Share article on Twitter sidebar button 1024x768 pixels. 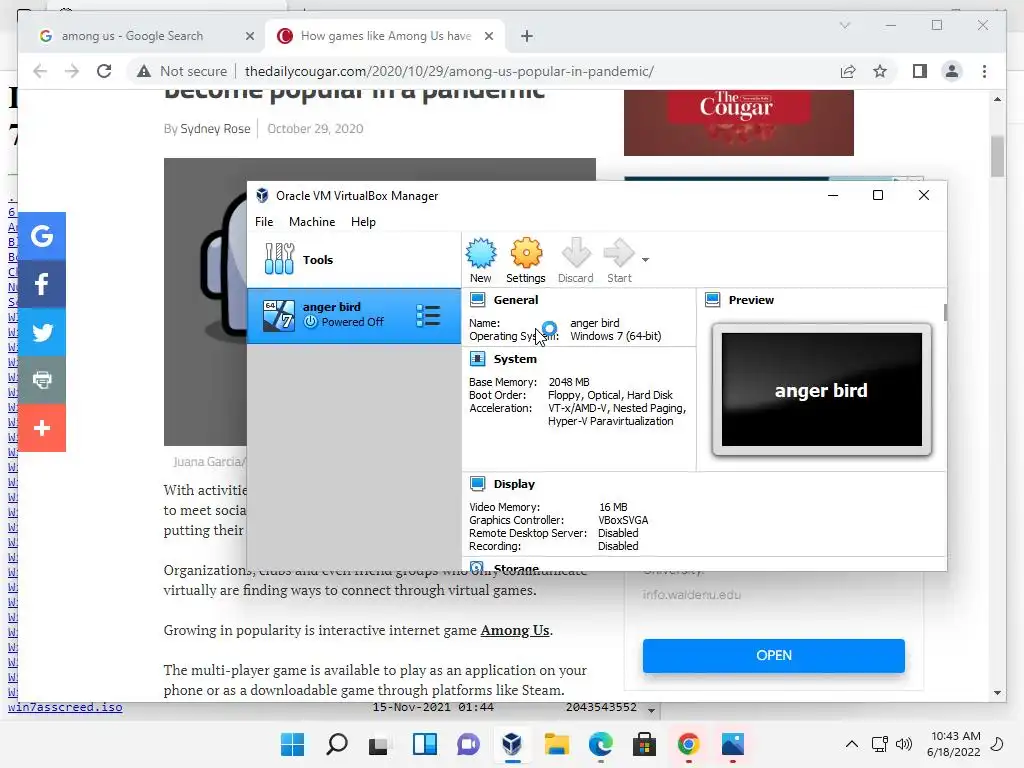[x=42, y=332]
